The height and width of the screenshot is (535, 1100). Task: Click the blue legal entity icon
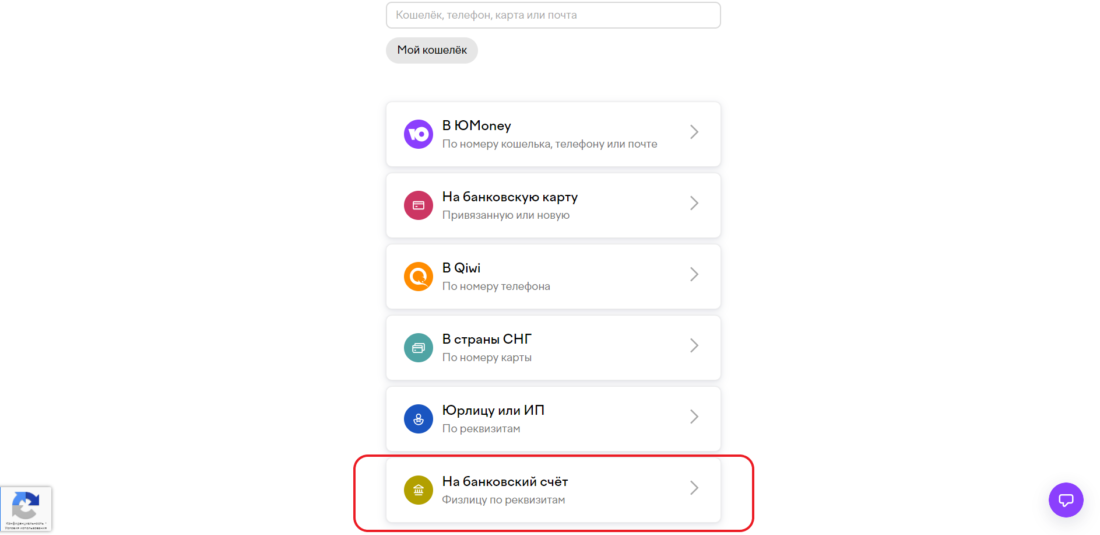point(418,418)
